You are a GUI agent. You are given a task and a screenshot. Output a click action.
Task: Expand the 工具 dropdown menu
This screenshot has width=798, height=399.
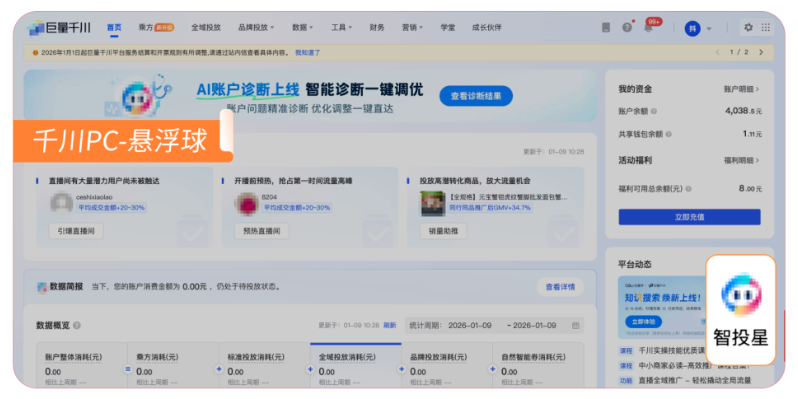tap(341, 27)
